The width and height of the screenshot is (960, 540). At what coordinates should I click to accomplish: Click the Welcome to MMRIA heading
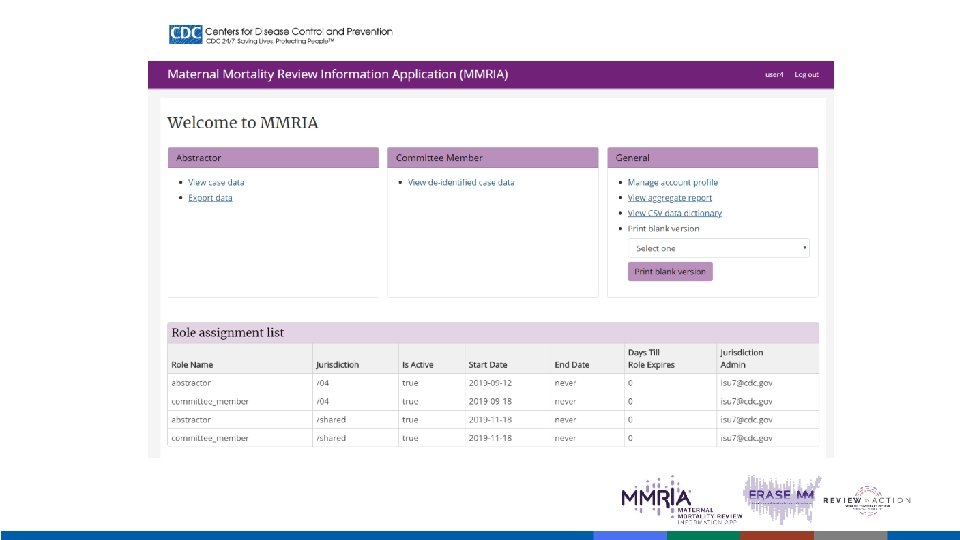[242, 122]
